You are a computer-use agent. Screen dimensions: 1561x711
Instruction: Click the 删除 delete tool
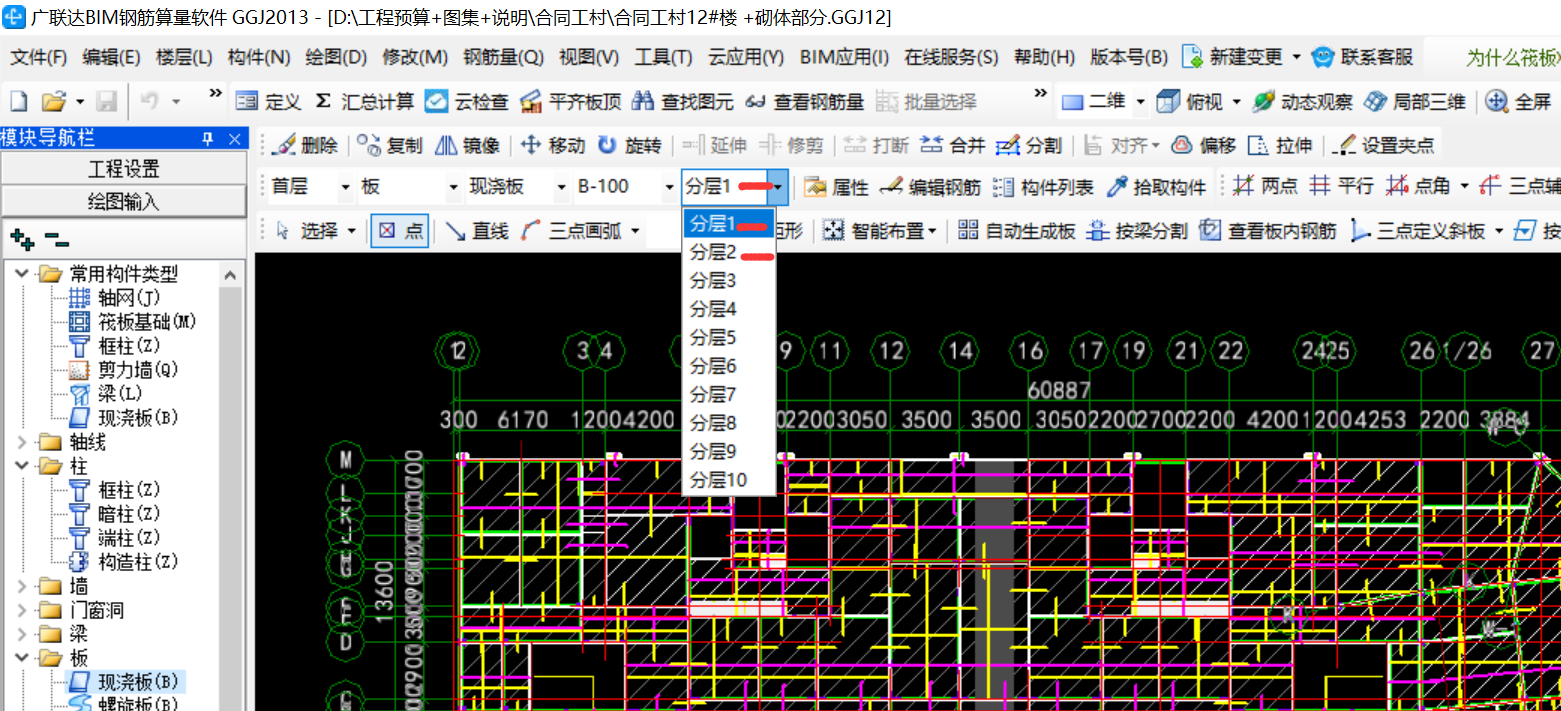point(306,145)
